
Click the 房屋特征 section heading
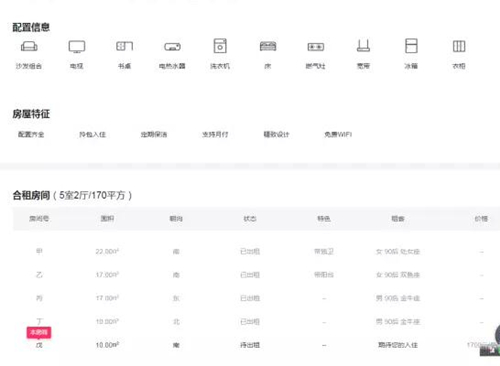pyautogui.click(x=31, y=114)
